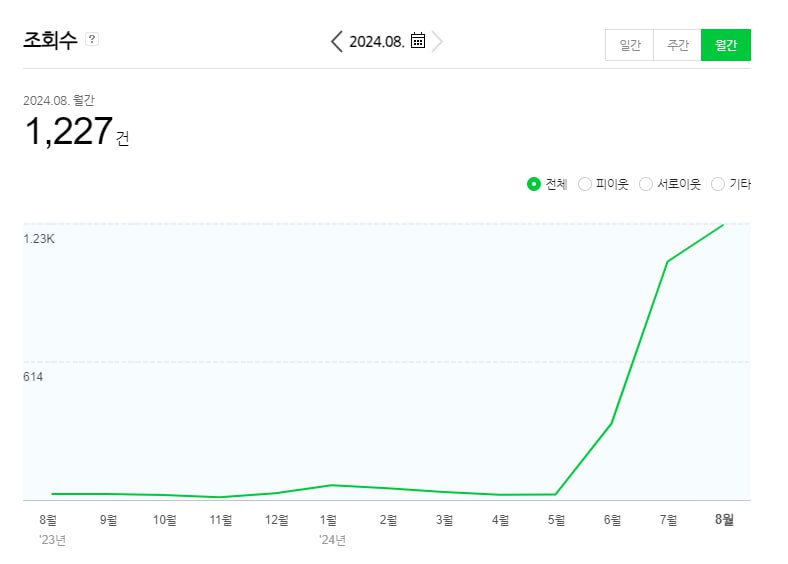The width and height of the screenshot is (788, 564).
Task: Click the 8월 '23년 axis label
Action: [x=49, y=520]
